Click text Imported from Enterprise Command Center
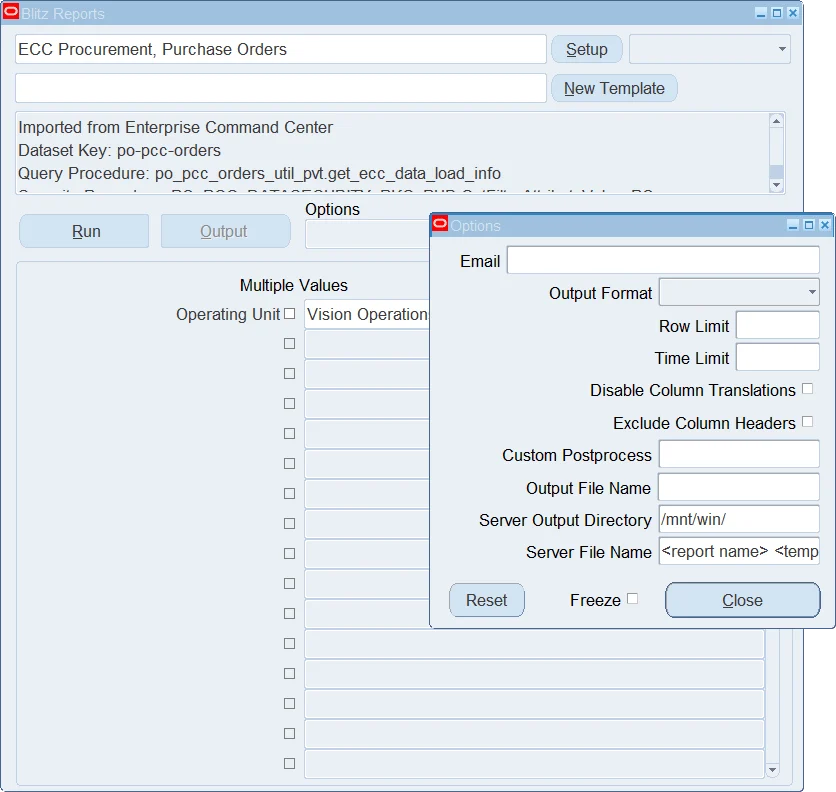The image size is (836, 792). (175, 127)
